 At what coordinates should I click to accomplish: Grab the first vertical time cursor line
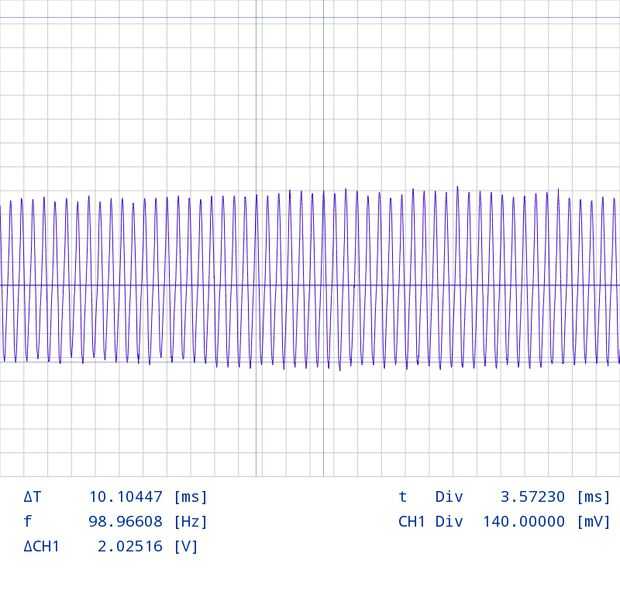click(x=256, y=238)
